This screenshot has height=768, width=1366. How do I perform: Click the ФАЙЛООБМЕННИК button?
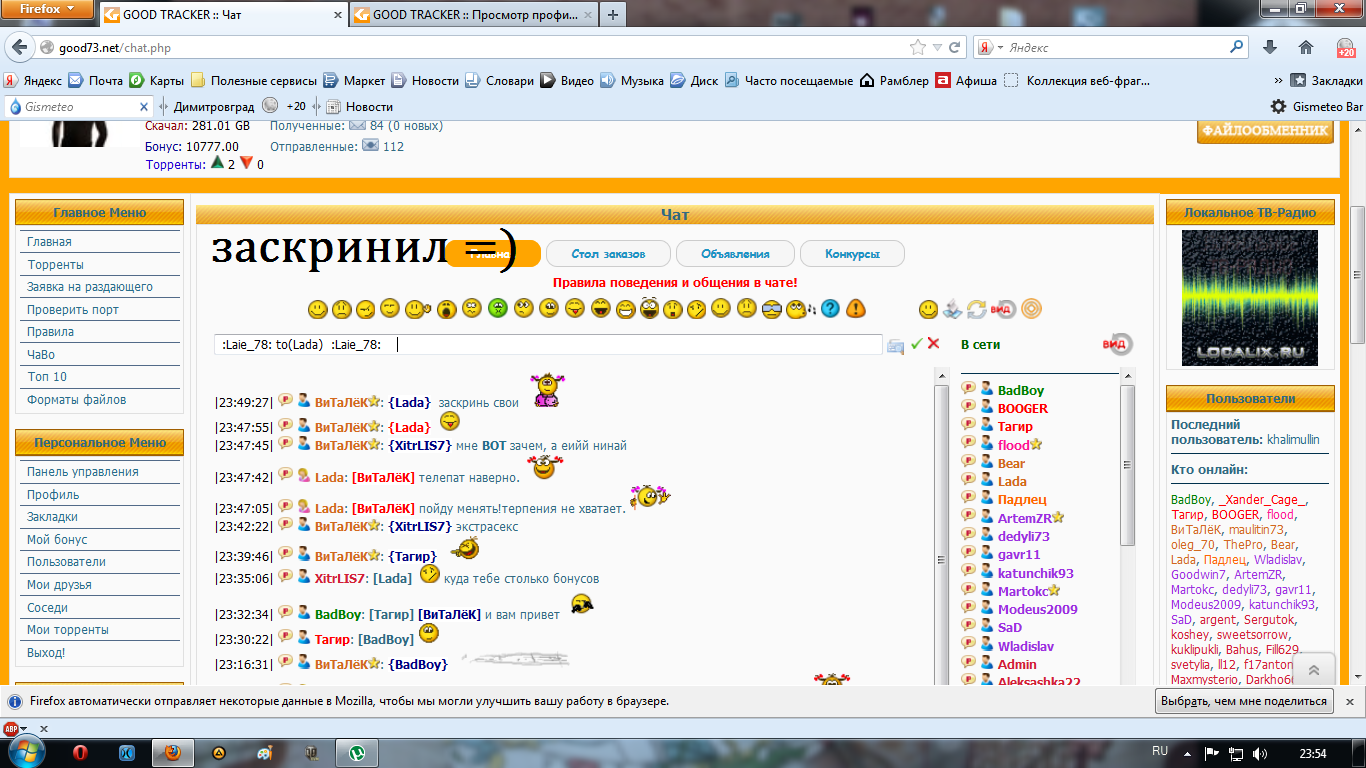(1265, 131)
